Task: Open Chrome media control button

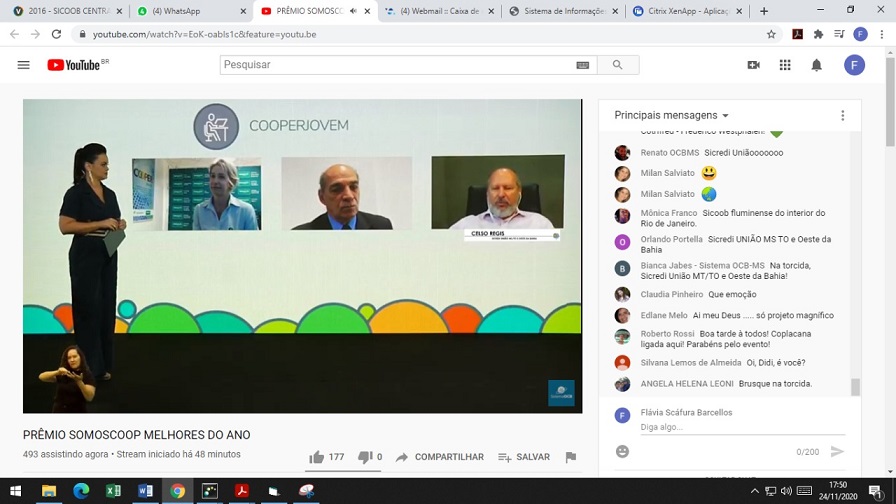Action: (x=839, y=34)
